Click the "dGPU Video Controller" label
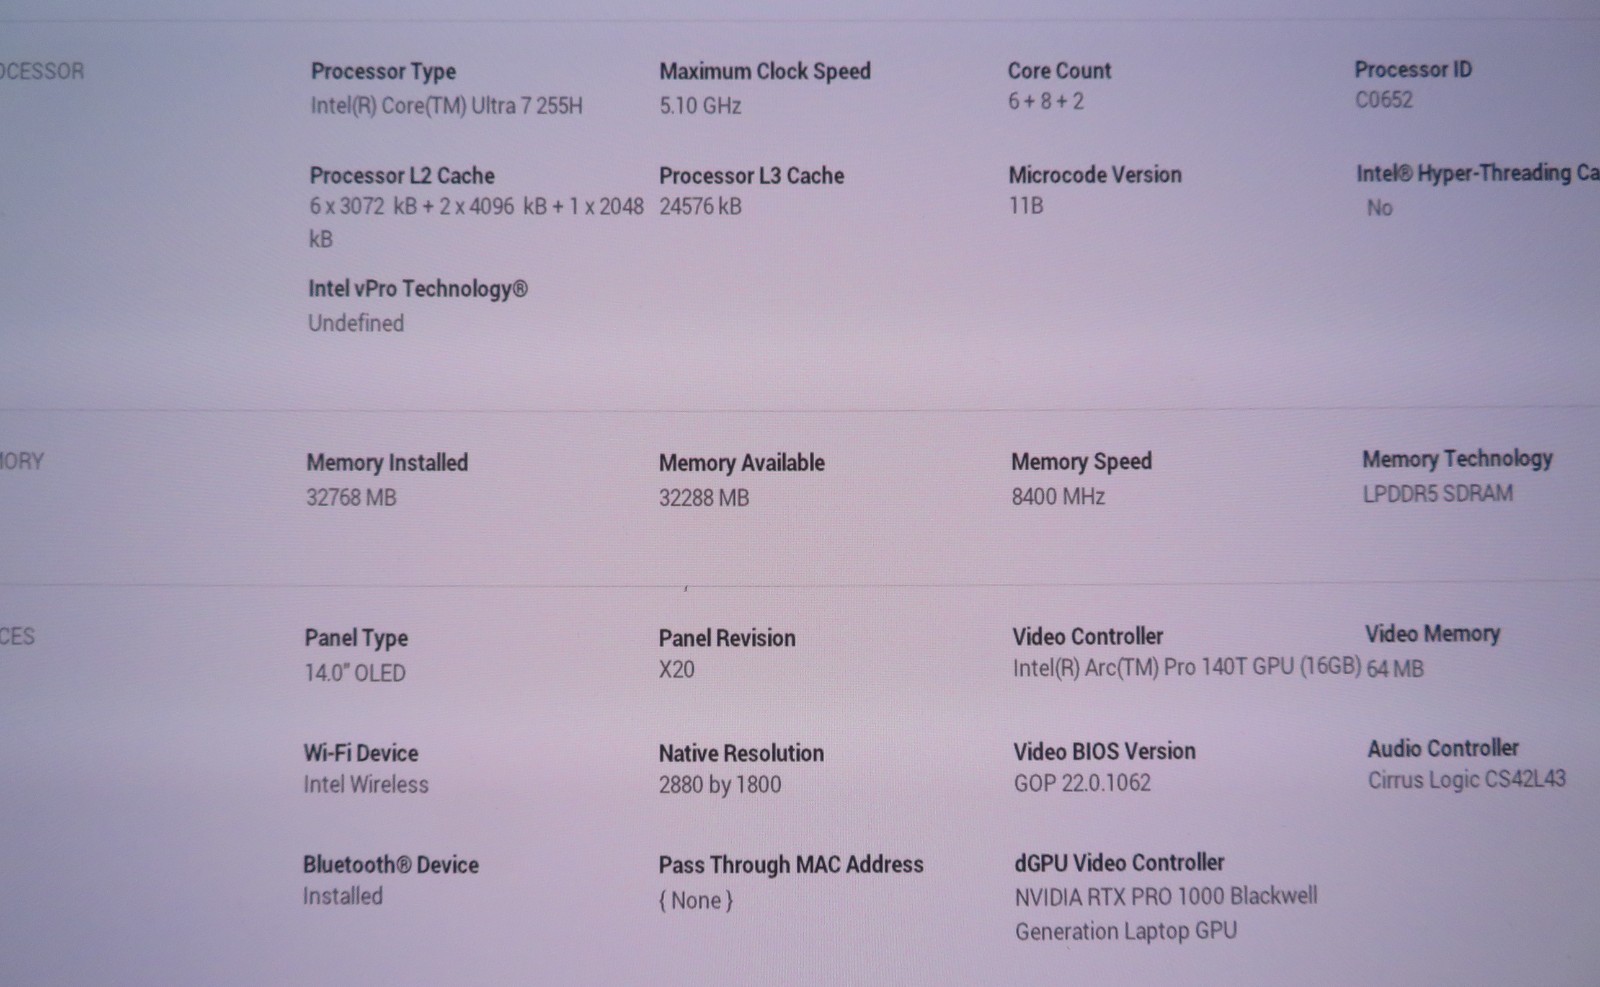The image size is (1600, 987). (x=1119, y=863)
